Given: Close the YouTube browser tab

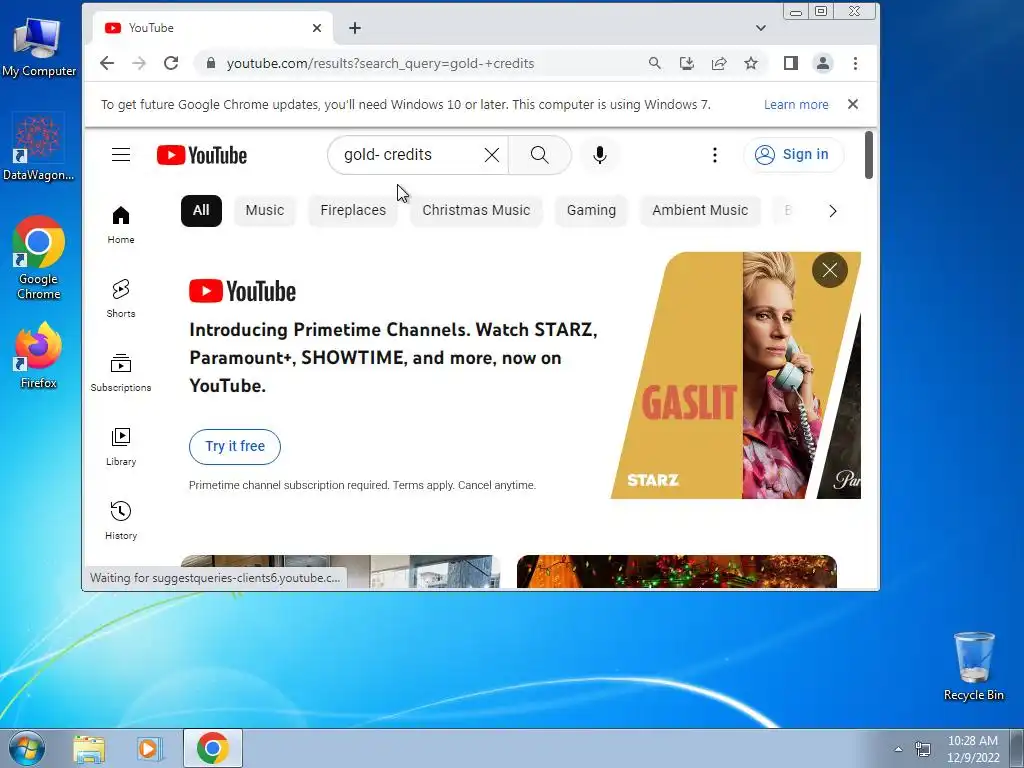Looking at the screenshot, I should pos(317,28).
